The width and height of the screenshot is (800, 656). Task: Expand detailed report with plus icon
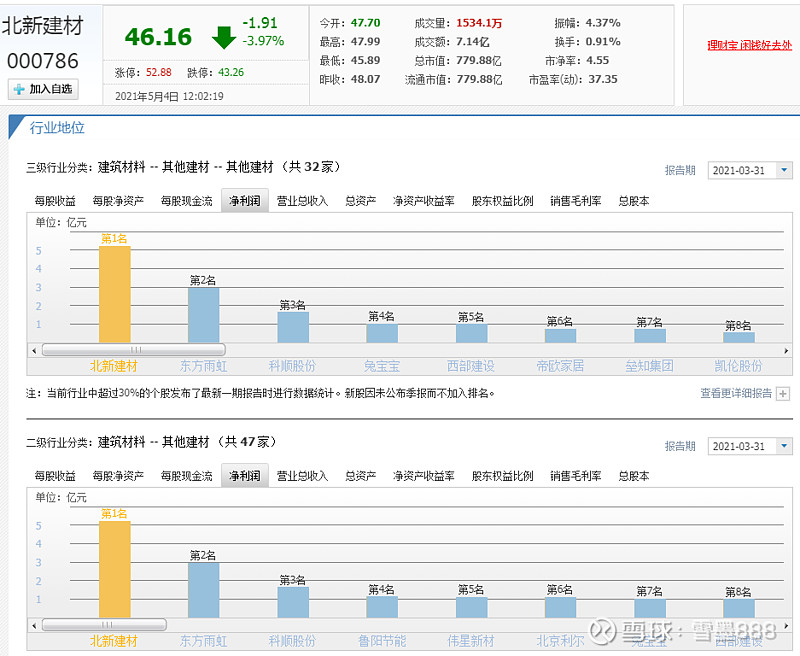pyautogui.click(x=783, y=394)
